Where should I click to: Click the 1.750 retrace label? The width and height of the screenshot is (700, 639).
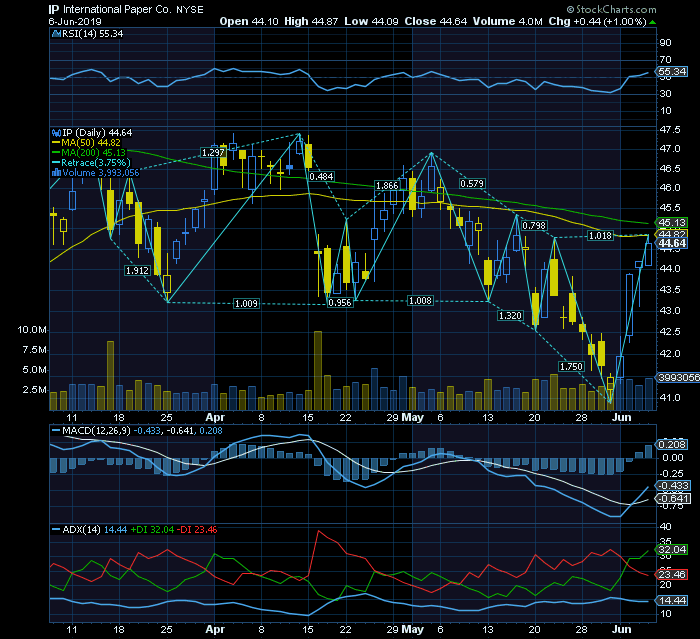(x=571, y=367)
